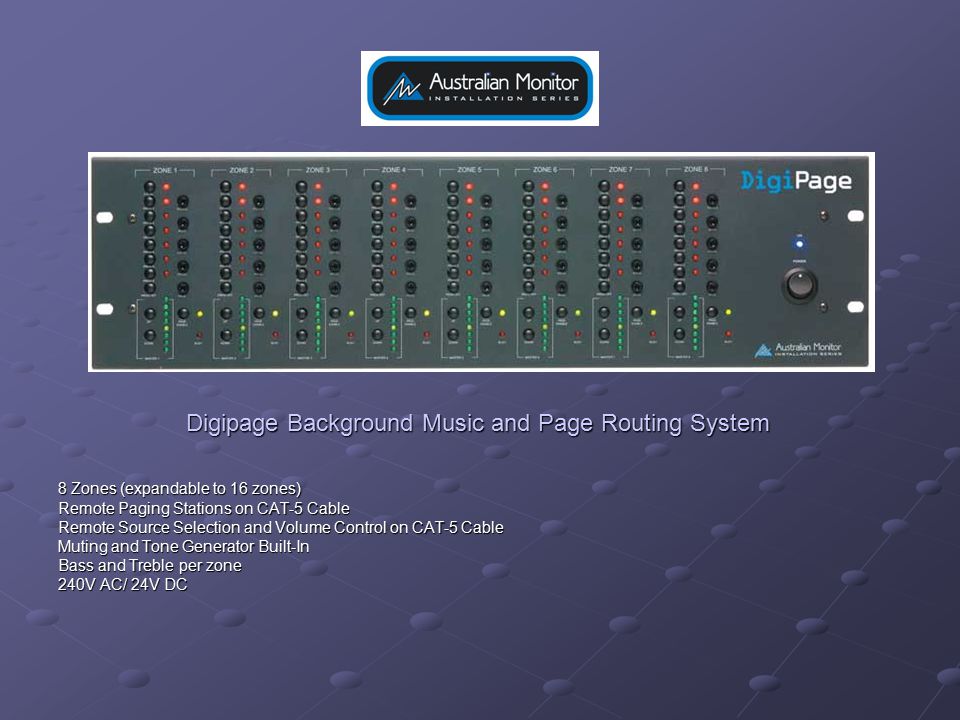Select the title 'Digipage Background Music and Page Routing System'
Viewport: 960px width, 720px height.
[x=478, y=423]
